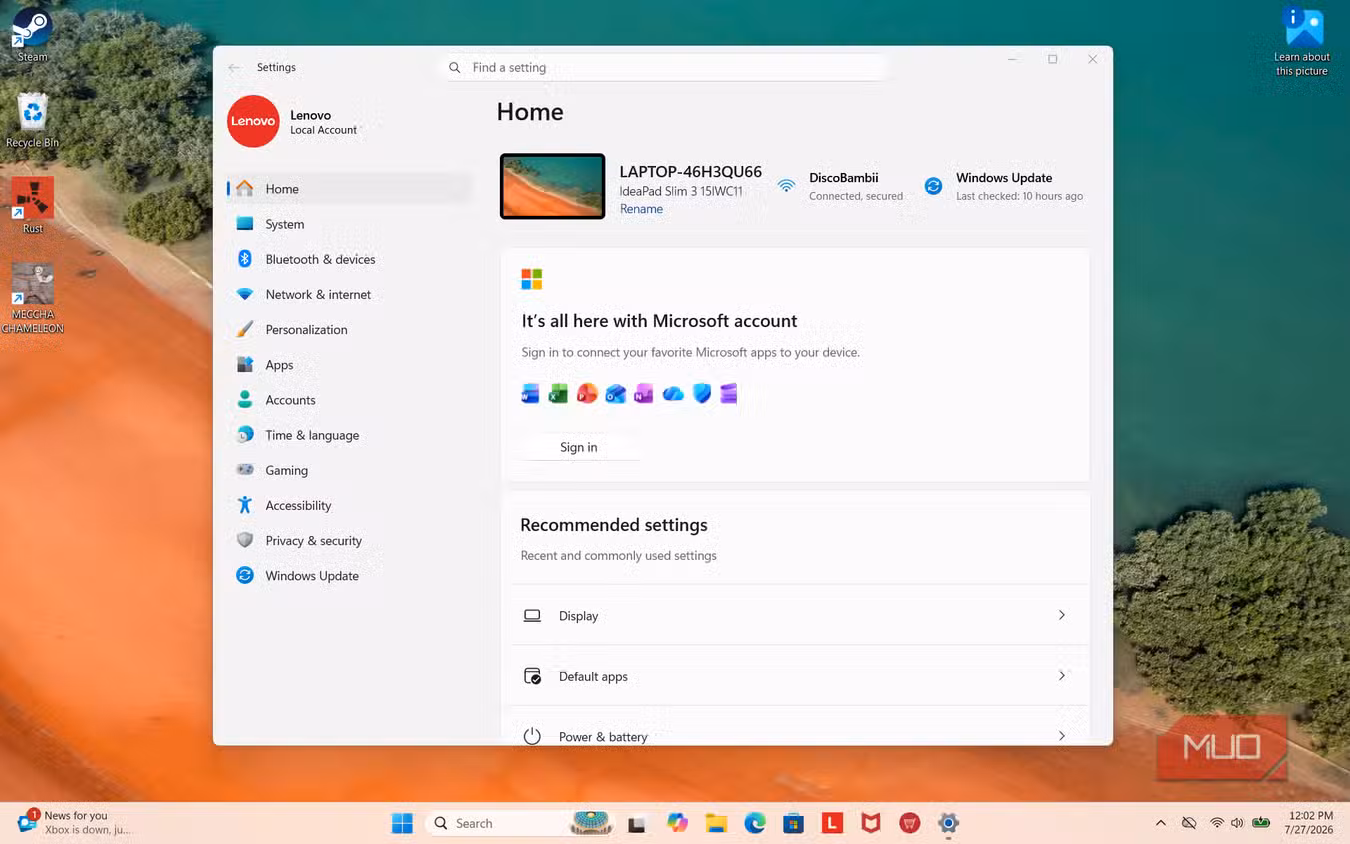Select Time & language in sidebar
The image size is (1350, 844).
pos(312,435)
